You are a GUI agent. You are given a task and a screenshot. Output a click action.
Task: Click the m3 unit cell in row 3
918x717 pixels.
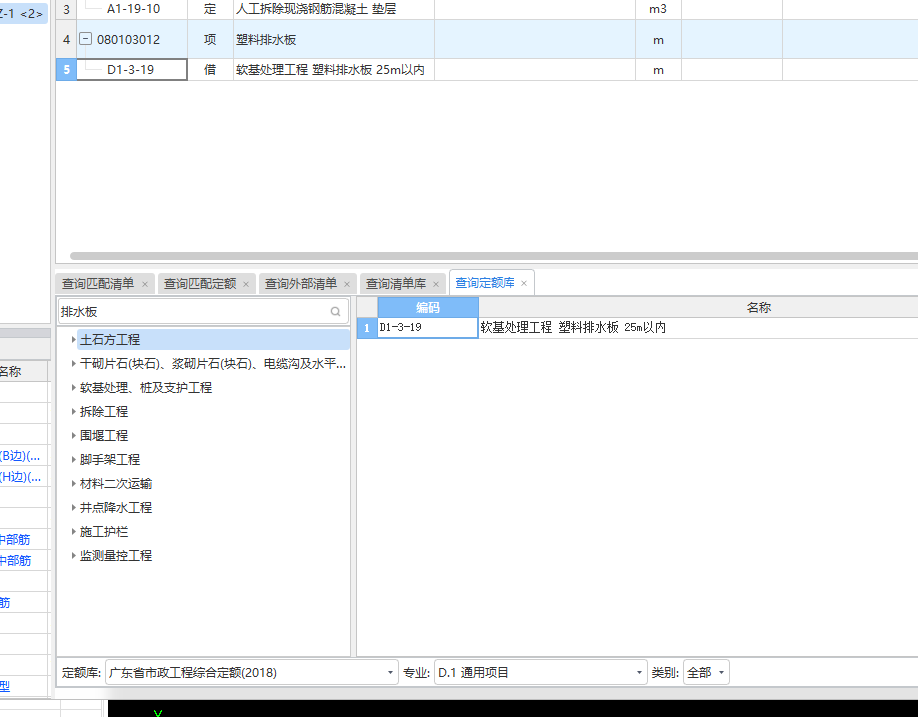(x=658, y=9)
